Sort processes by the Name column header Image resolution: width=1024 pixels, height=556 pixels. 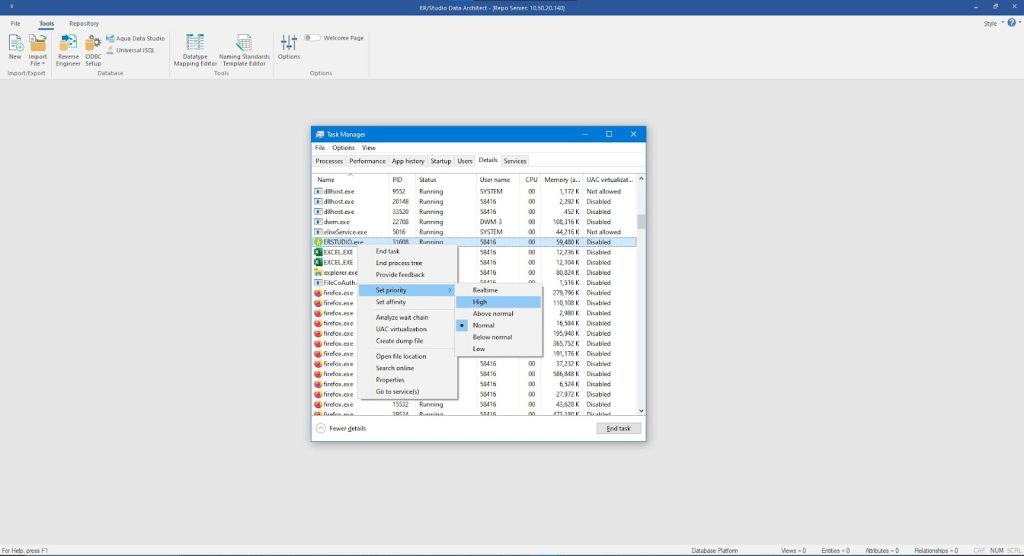tap(351, 180)
